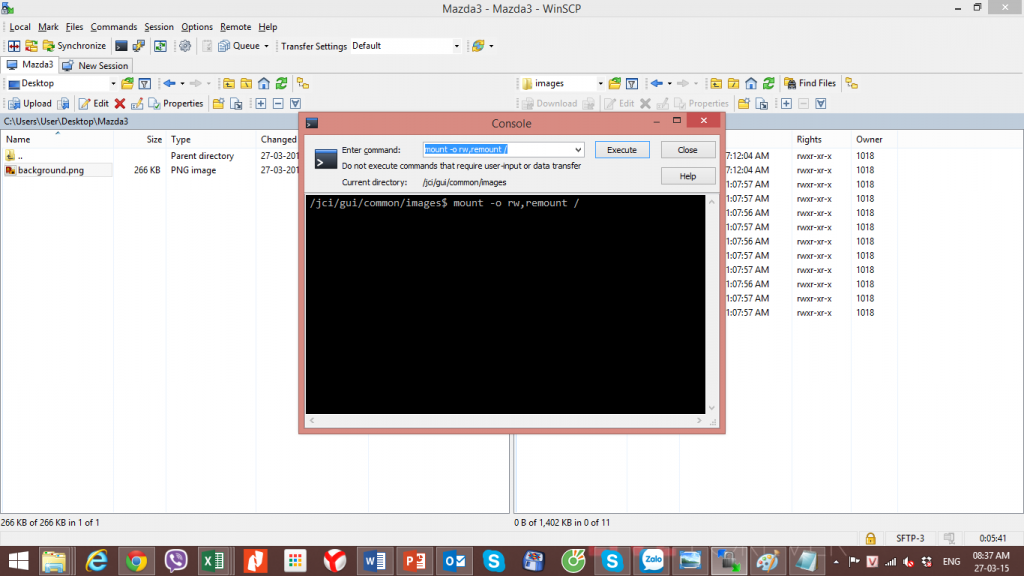Expand the local Desktop drive dropdown
This screenshot has height=576, width=1024.
point(112,84)
